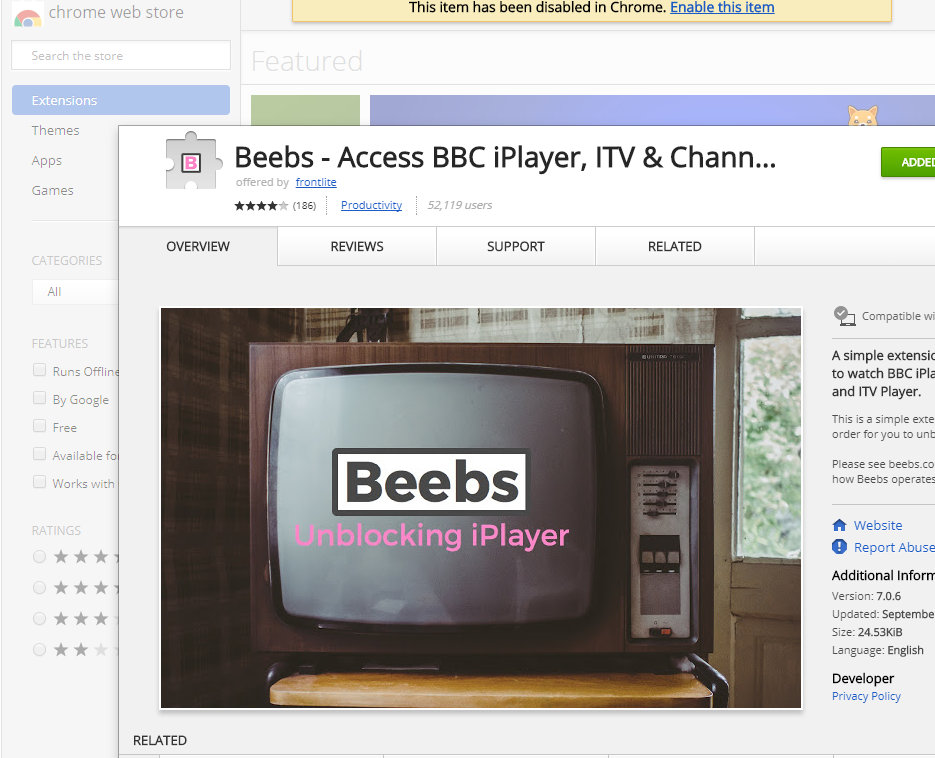The width and height of the screenshot is (935, 758).
Task: Switch to the Support tab
Action: click(x=516, y=246)
